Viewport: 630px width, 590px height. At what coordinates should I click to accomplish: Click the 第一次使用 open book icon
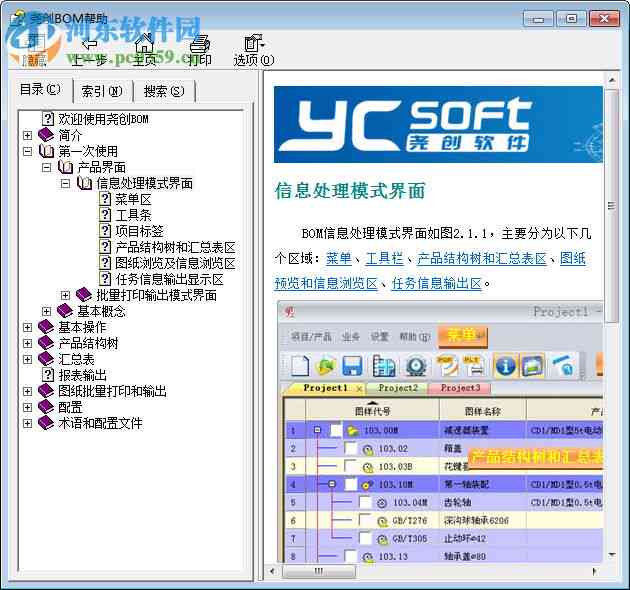click(46, 151)
